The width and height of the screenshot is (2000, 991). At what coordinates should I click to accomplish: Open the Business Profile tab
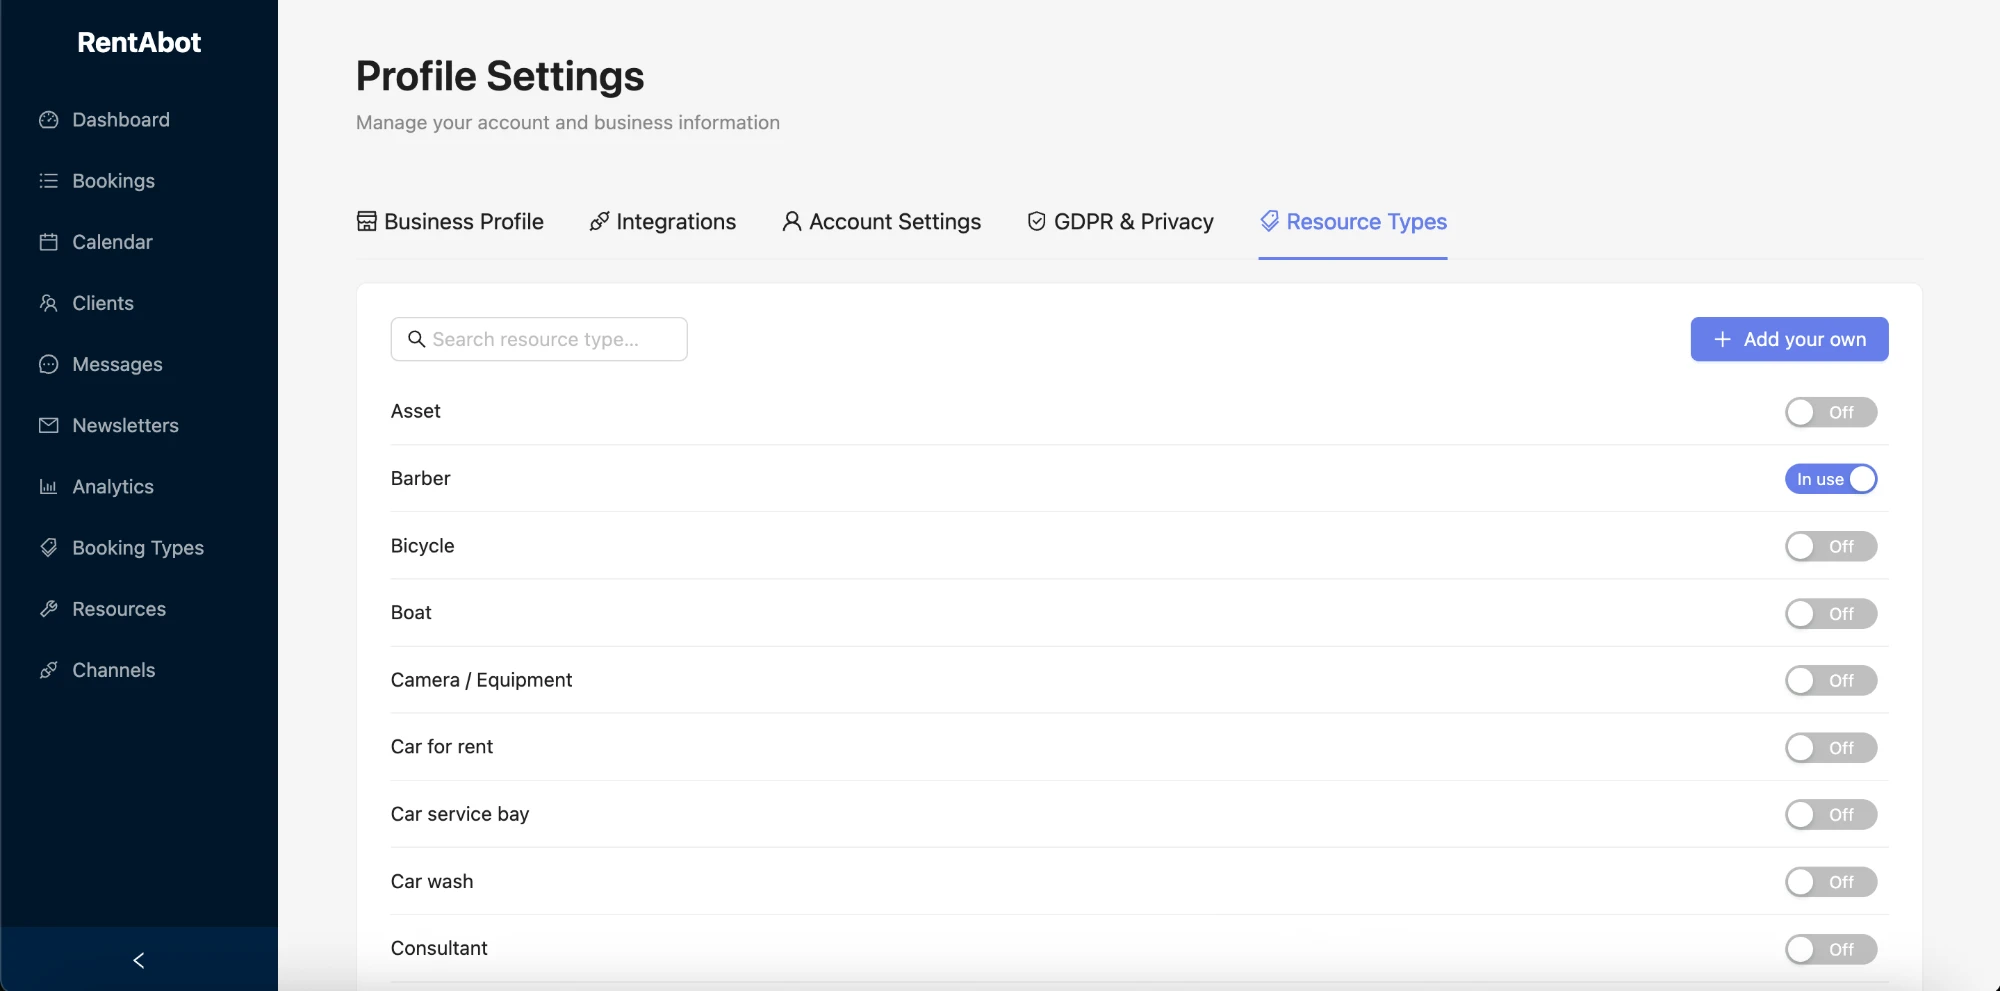pyautogui.click(x=450, y=221)
